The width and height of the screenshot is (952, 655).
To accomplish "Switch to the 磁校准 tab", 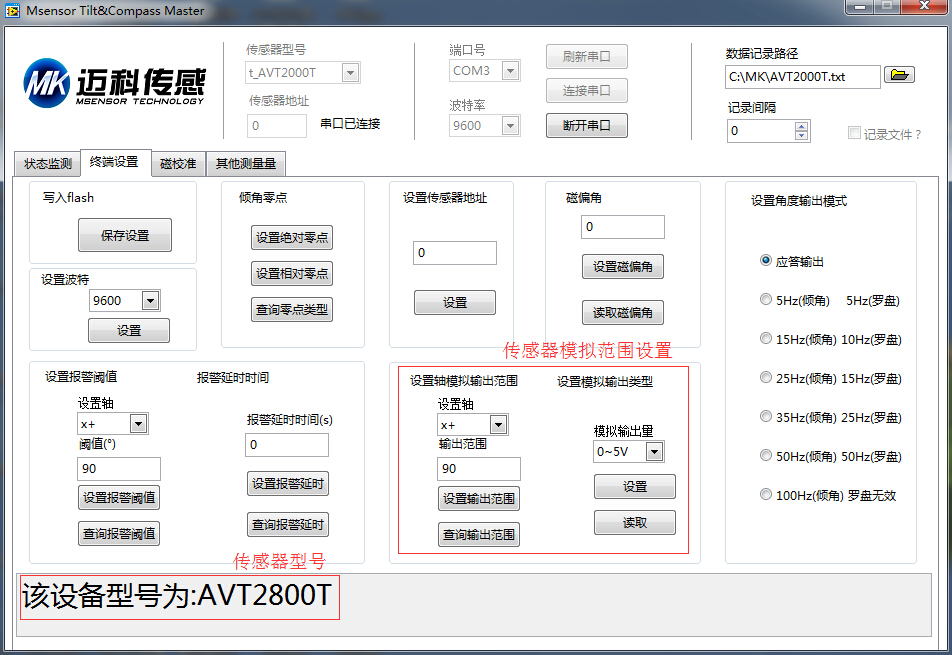I will pyautogui.click(x=178, y=164).
